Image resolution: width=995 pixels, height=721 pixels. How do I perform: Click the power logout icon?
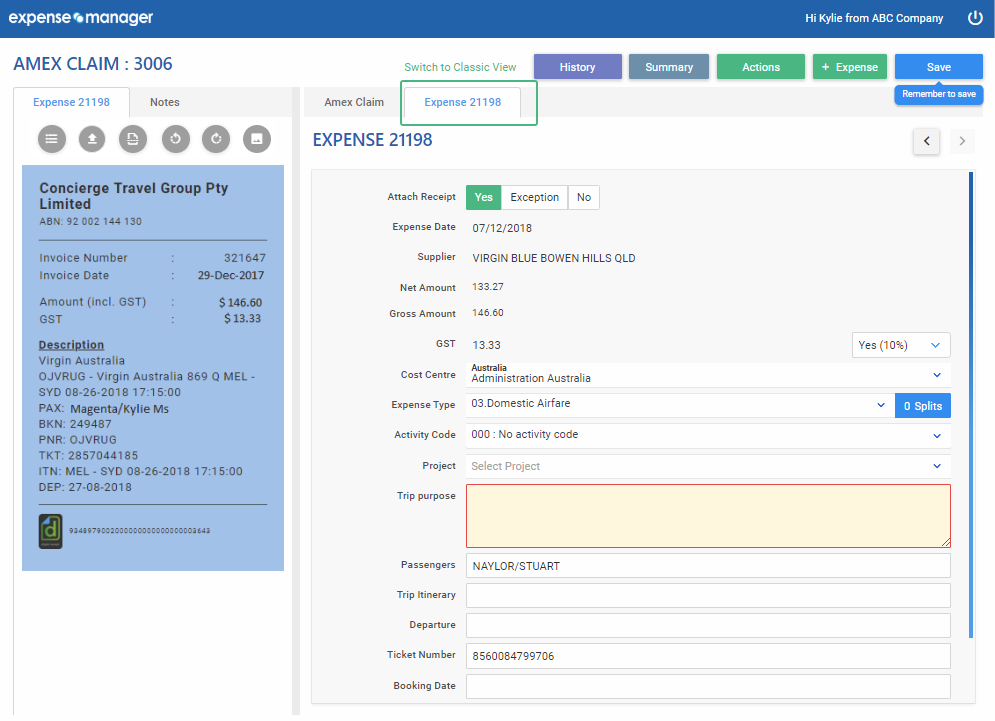tap(975, 18)
